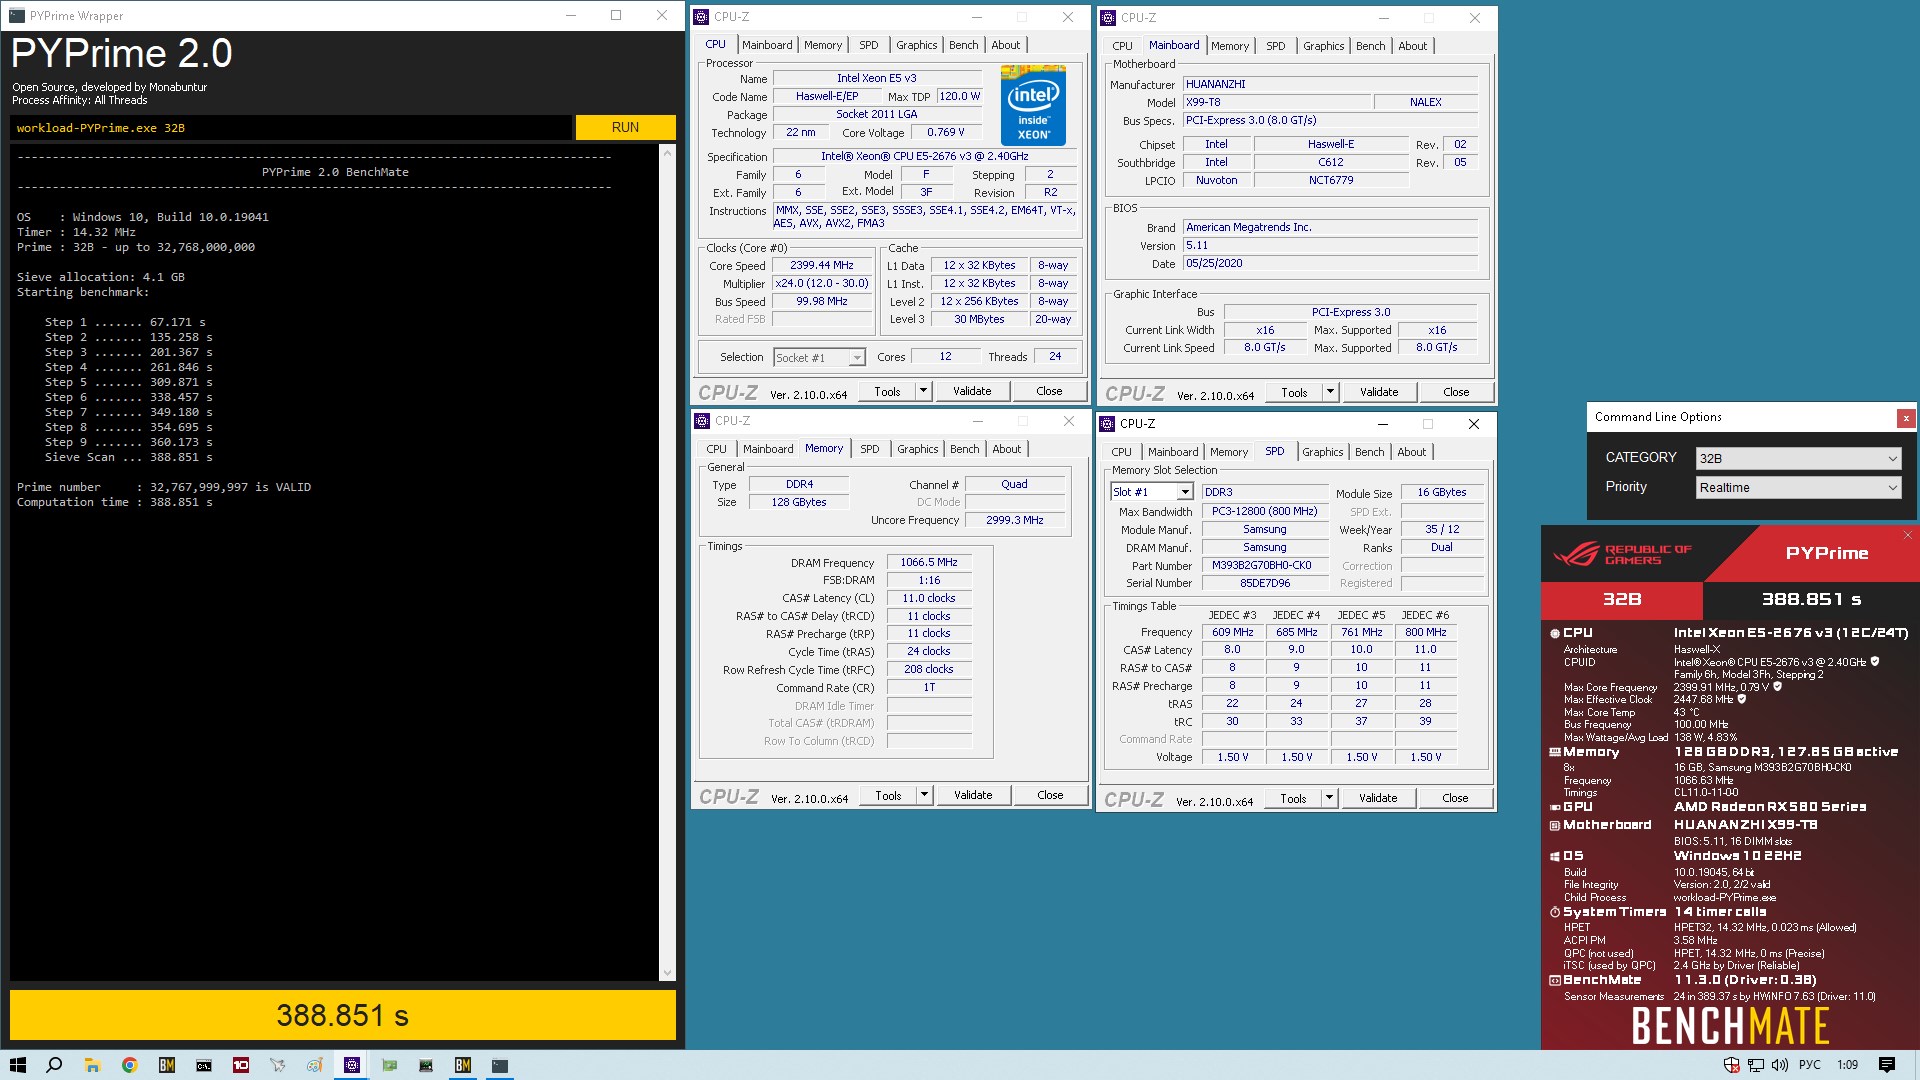
Task: Open Graphics tab in SPD window
Action: 1322,452
